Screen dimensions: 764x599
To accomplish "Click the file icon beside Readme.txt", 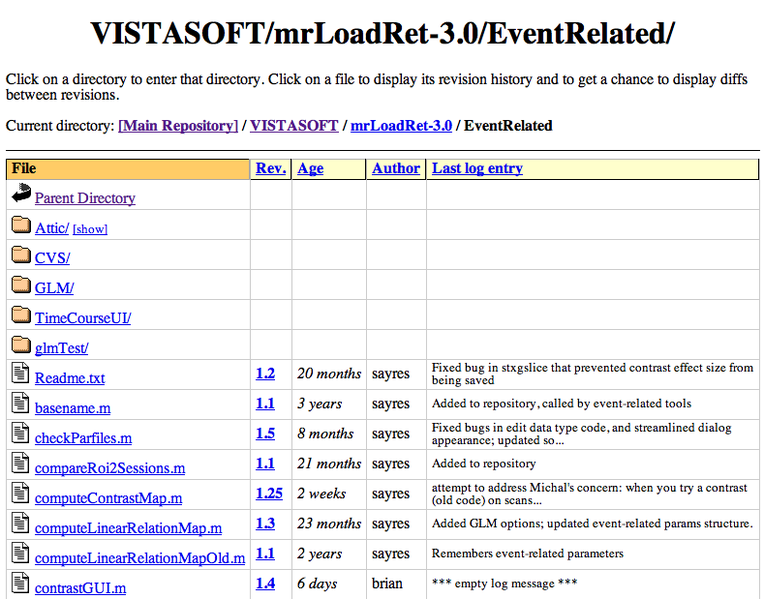I will click(x=21, y=374).
